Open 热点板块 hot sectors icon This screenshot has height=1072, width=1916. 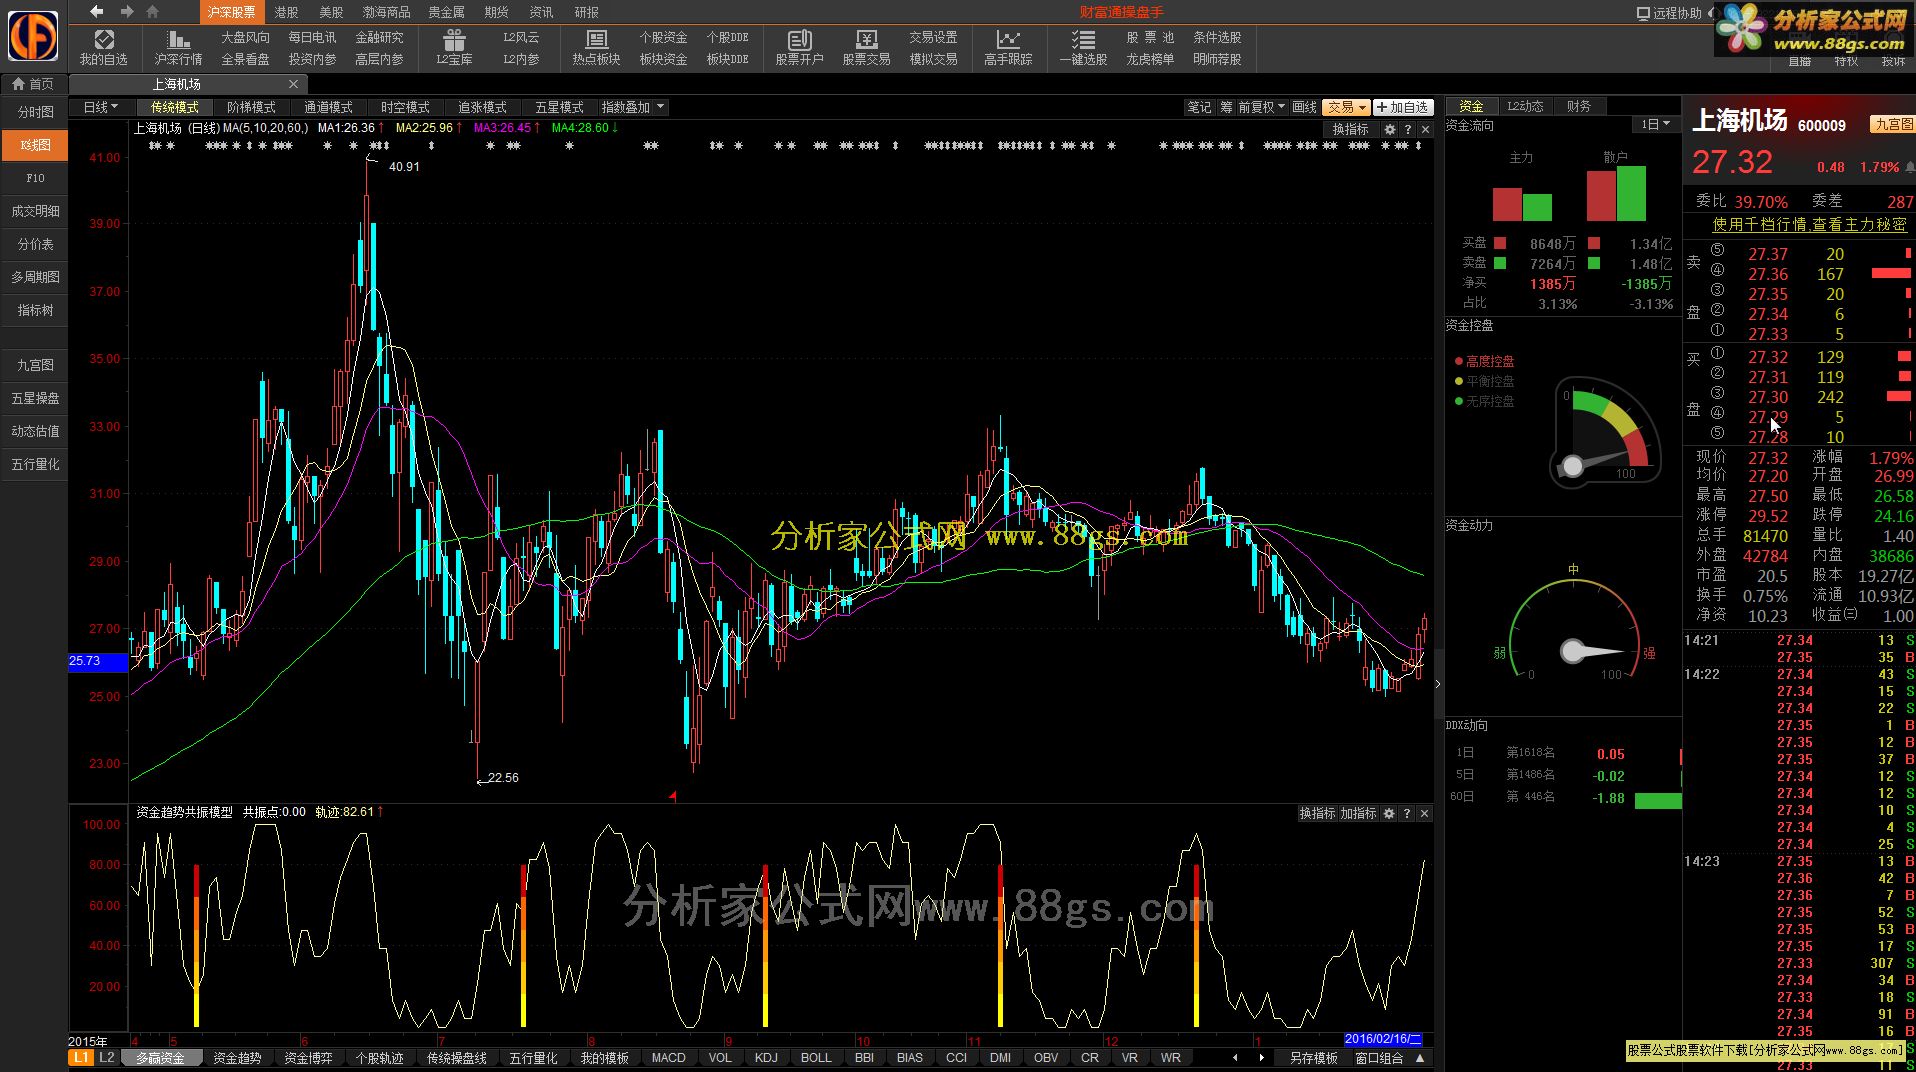(596, 47)
